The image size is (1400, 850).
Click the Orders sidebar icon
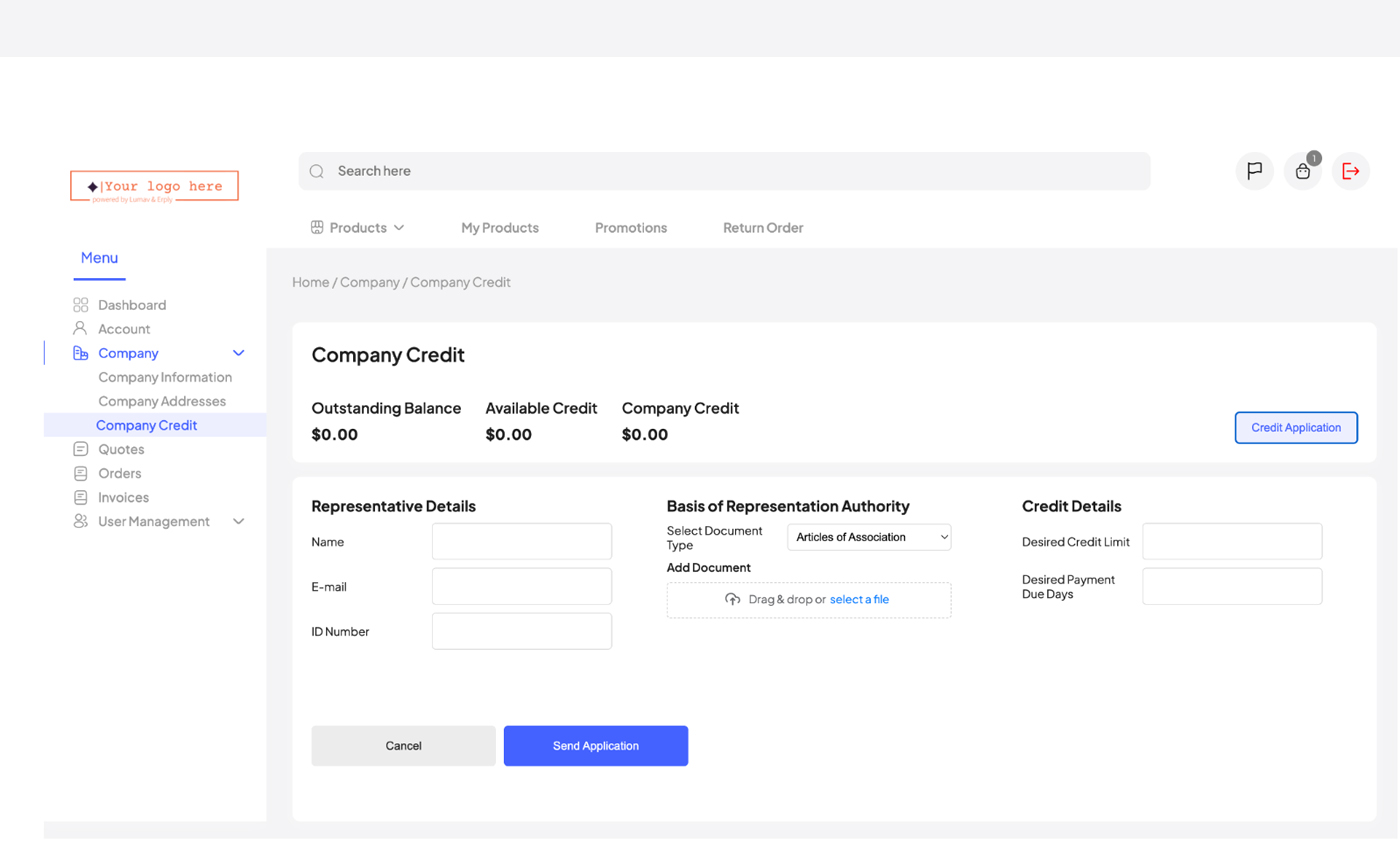pos(81,473)
